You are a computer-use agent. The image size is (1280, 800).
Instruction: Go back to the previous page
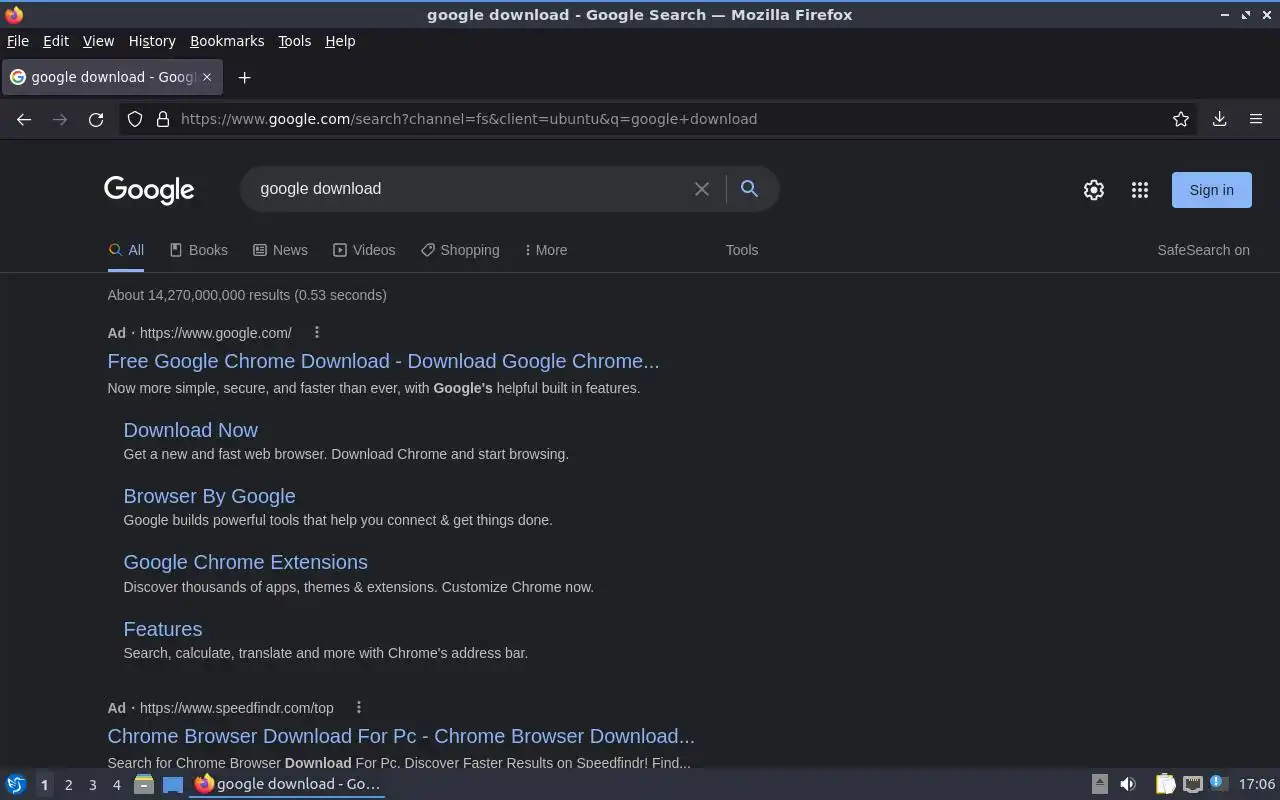pyautogui.click(x=24, y=119)
